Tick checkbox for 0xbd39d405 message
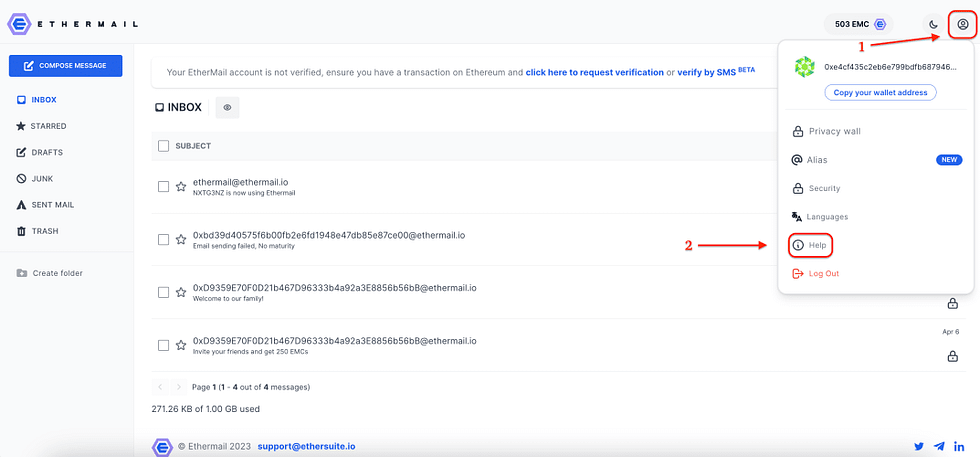Image resolution: width=980 pixels, height=457 pixels. click(x=164, y=239)
